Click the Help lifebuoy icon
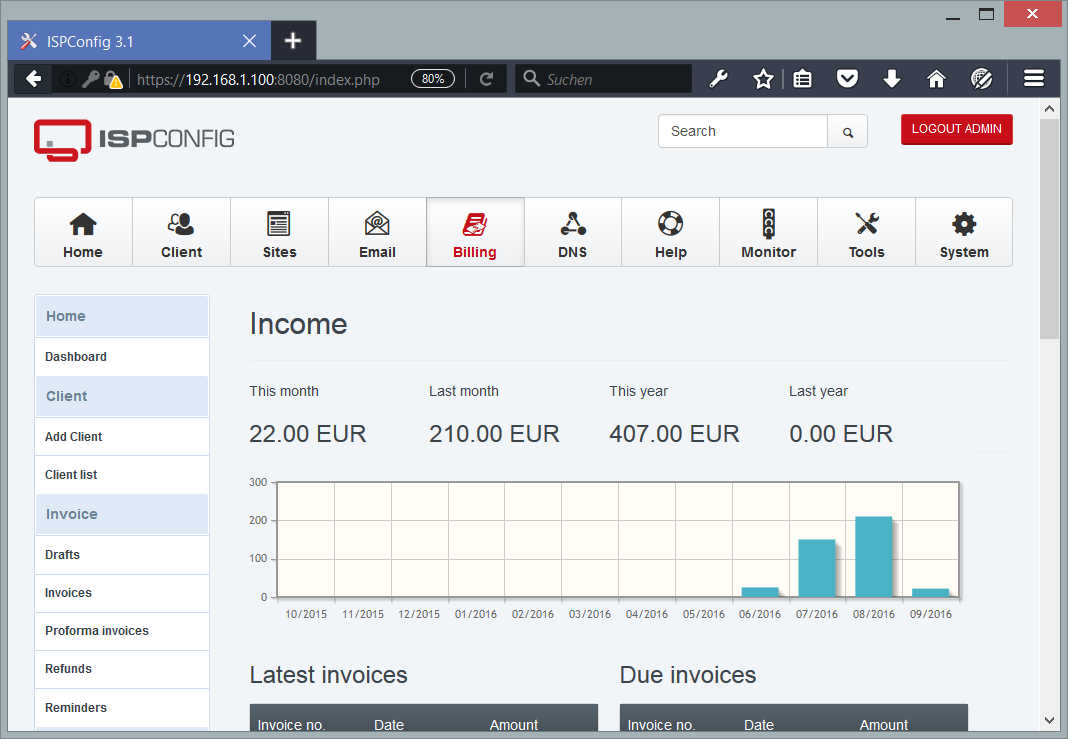Image resolution: width=1068 pixels, height=739 pixels. (670, 223)
